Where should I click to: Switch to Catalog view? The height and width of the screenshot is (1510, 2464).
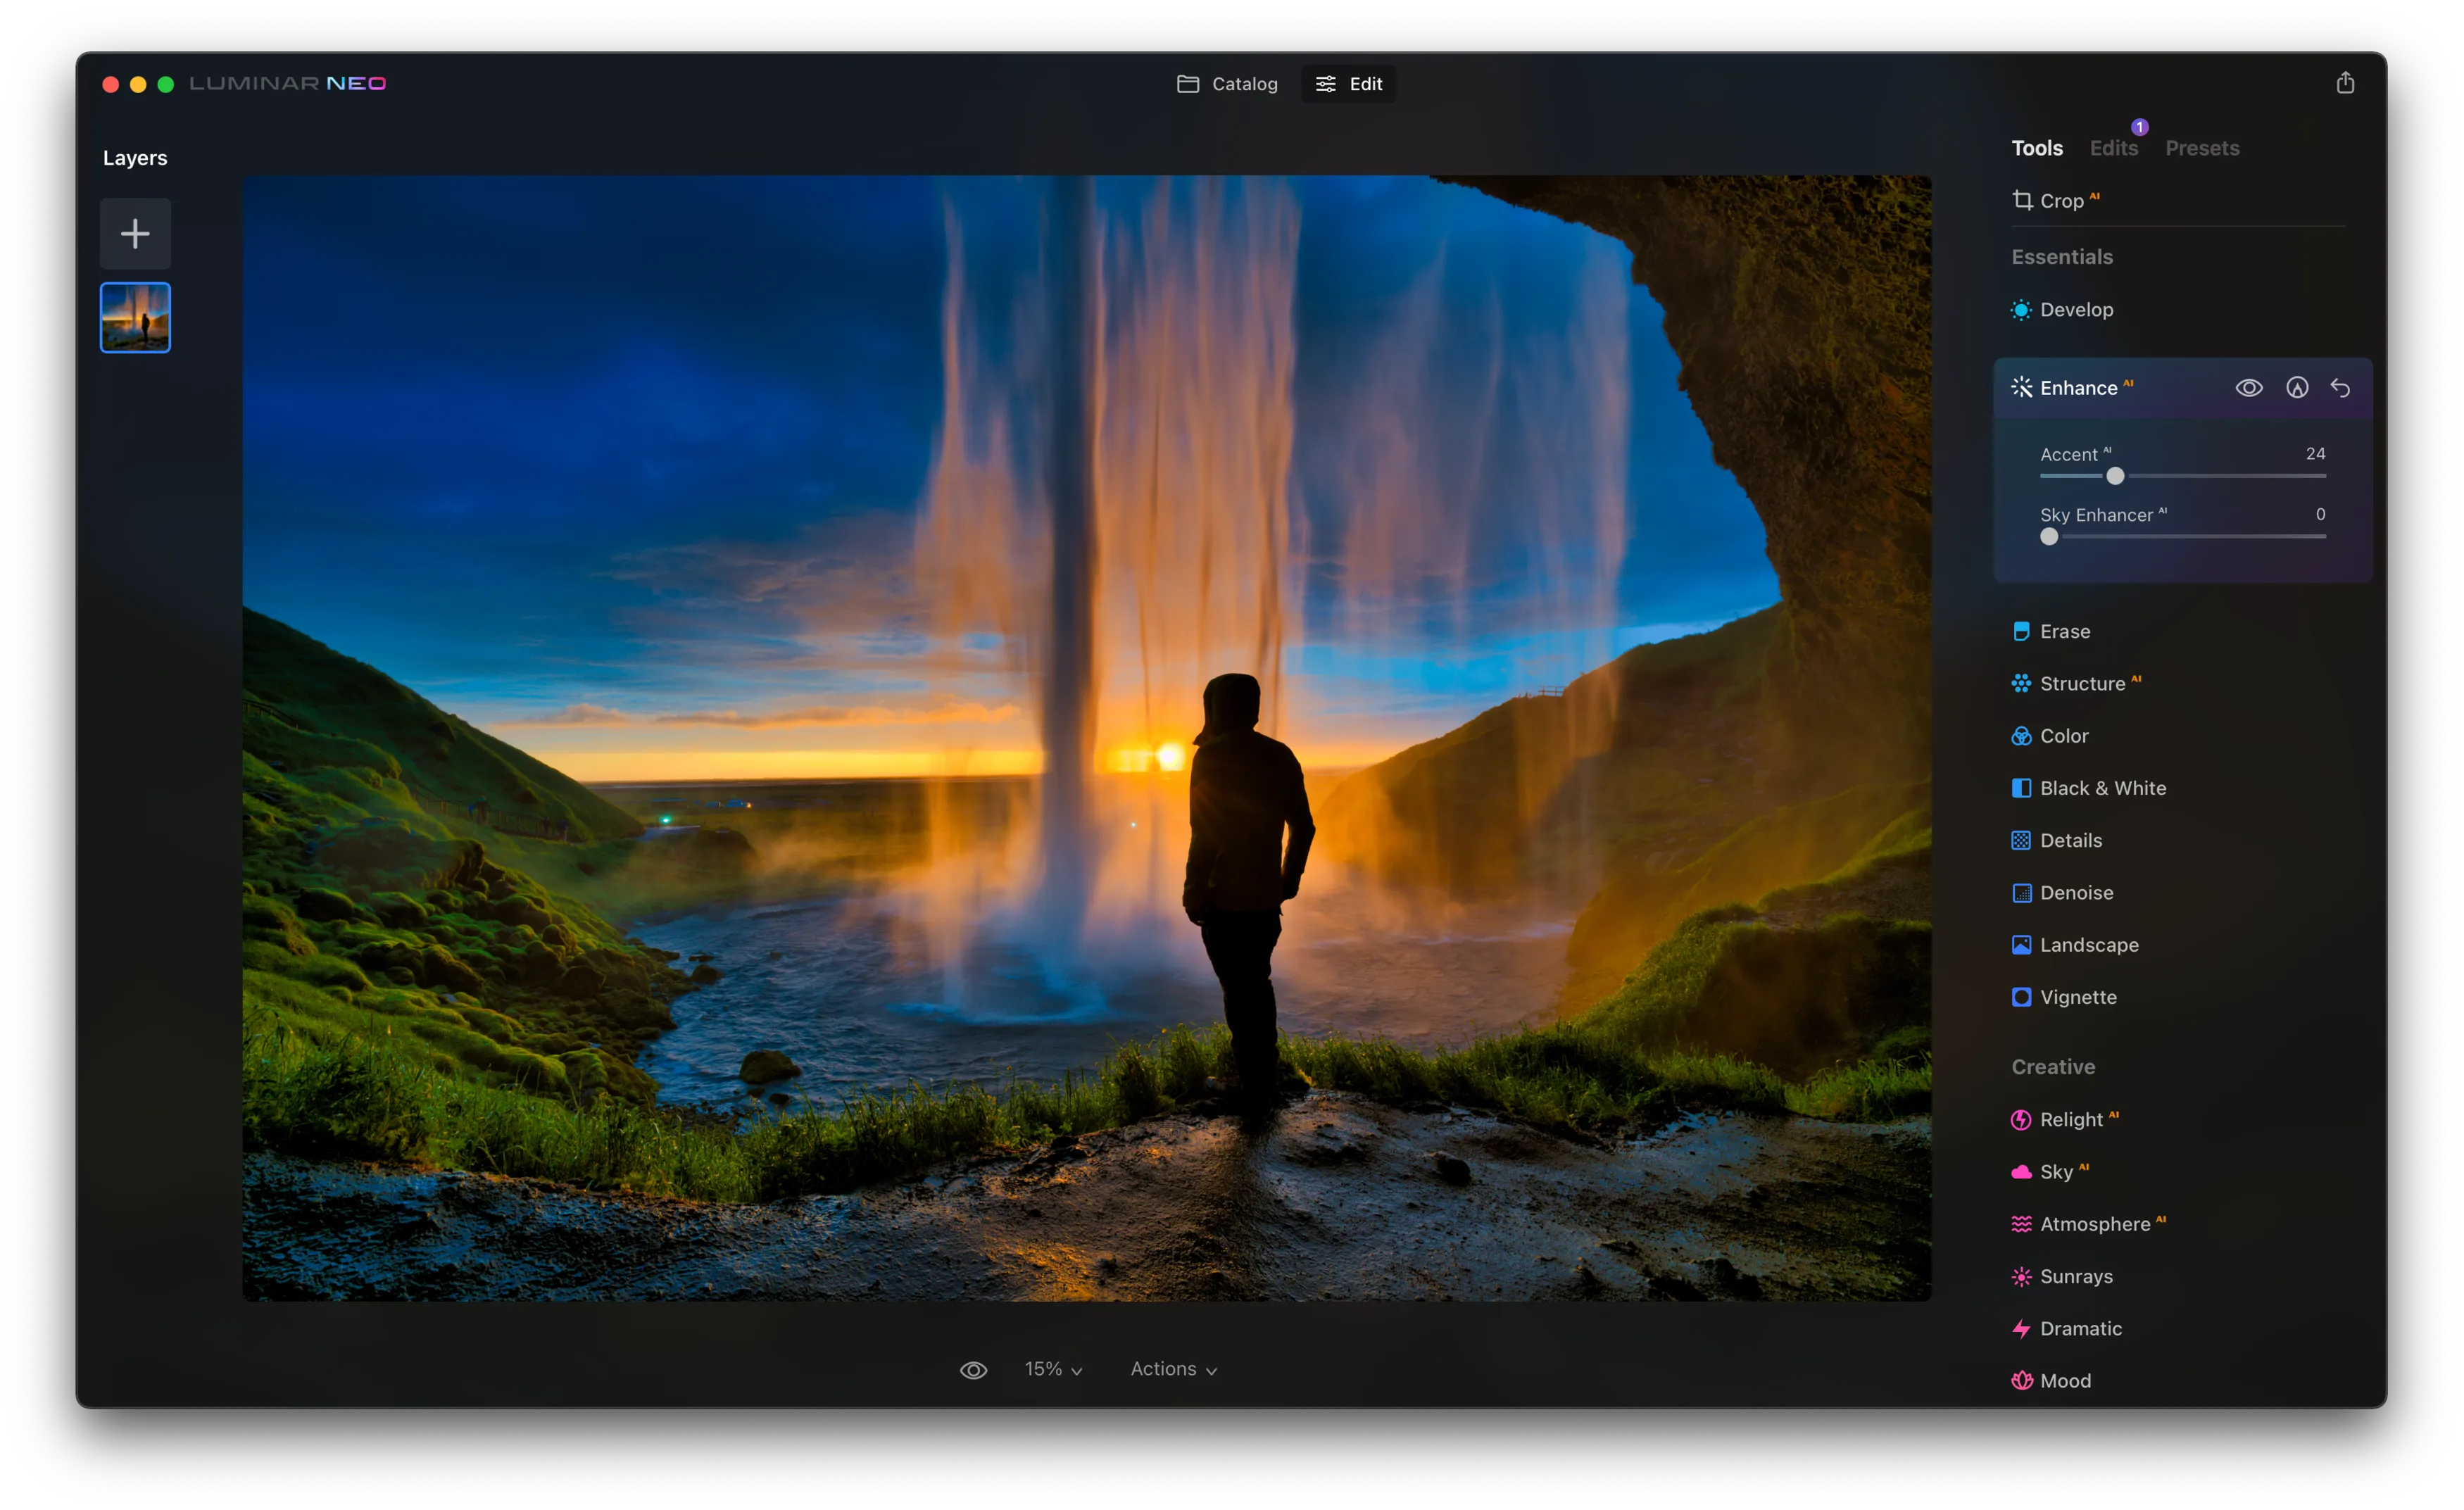click(x=1226, y=84)
